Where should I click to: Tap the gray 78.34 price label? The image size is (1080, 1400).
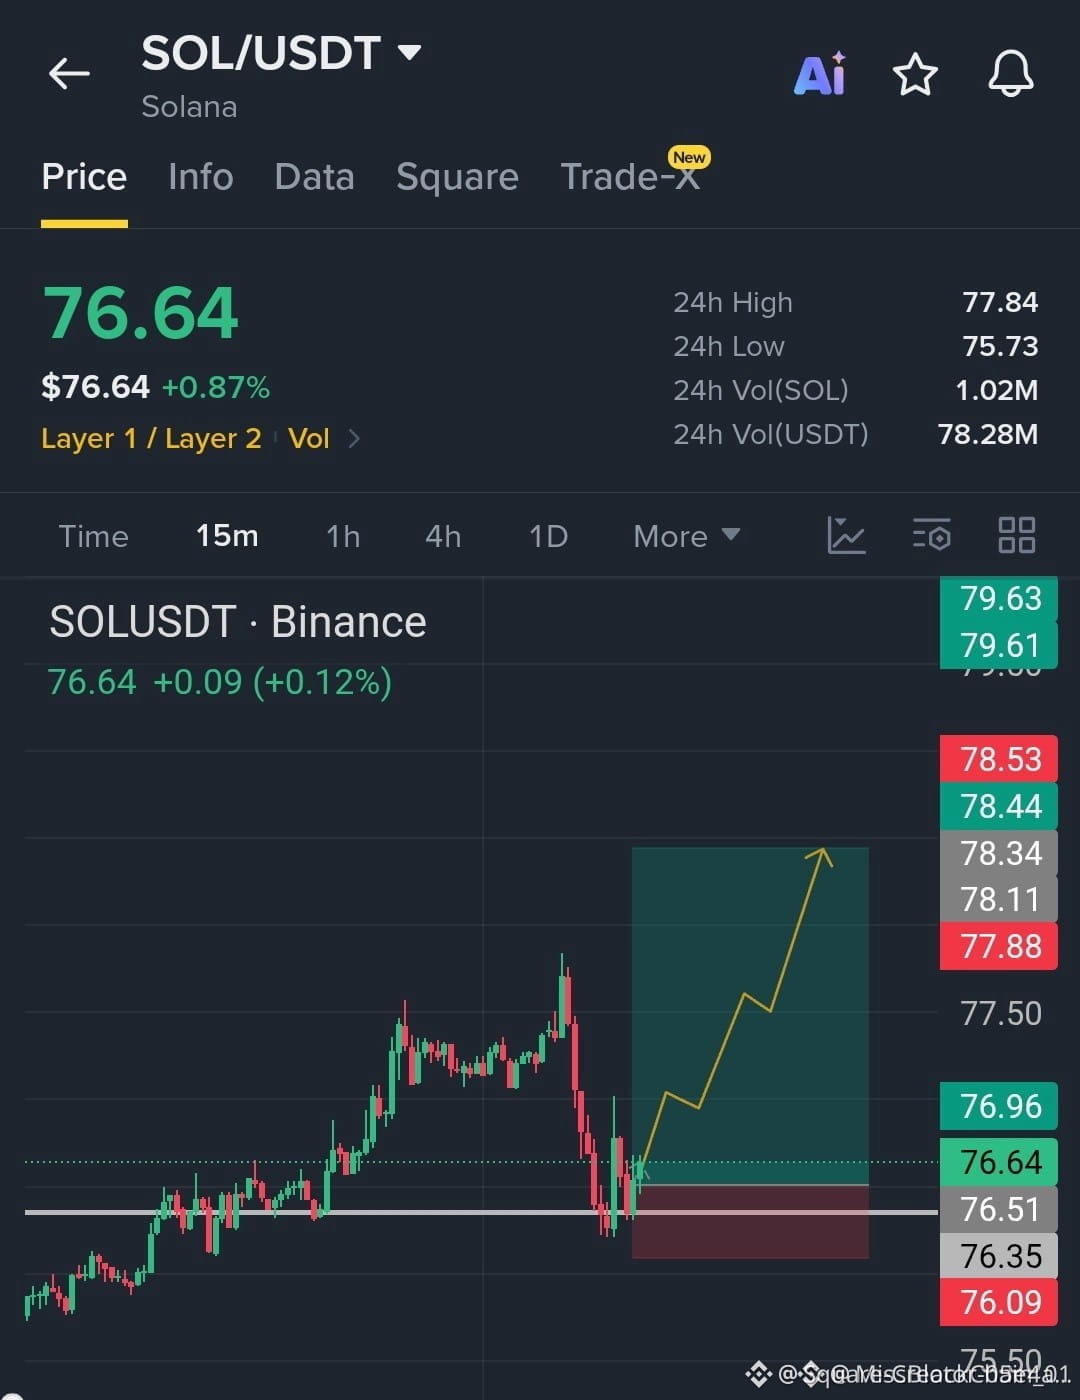click(999, 853)
